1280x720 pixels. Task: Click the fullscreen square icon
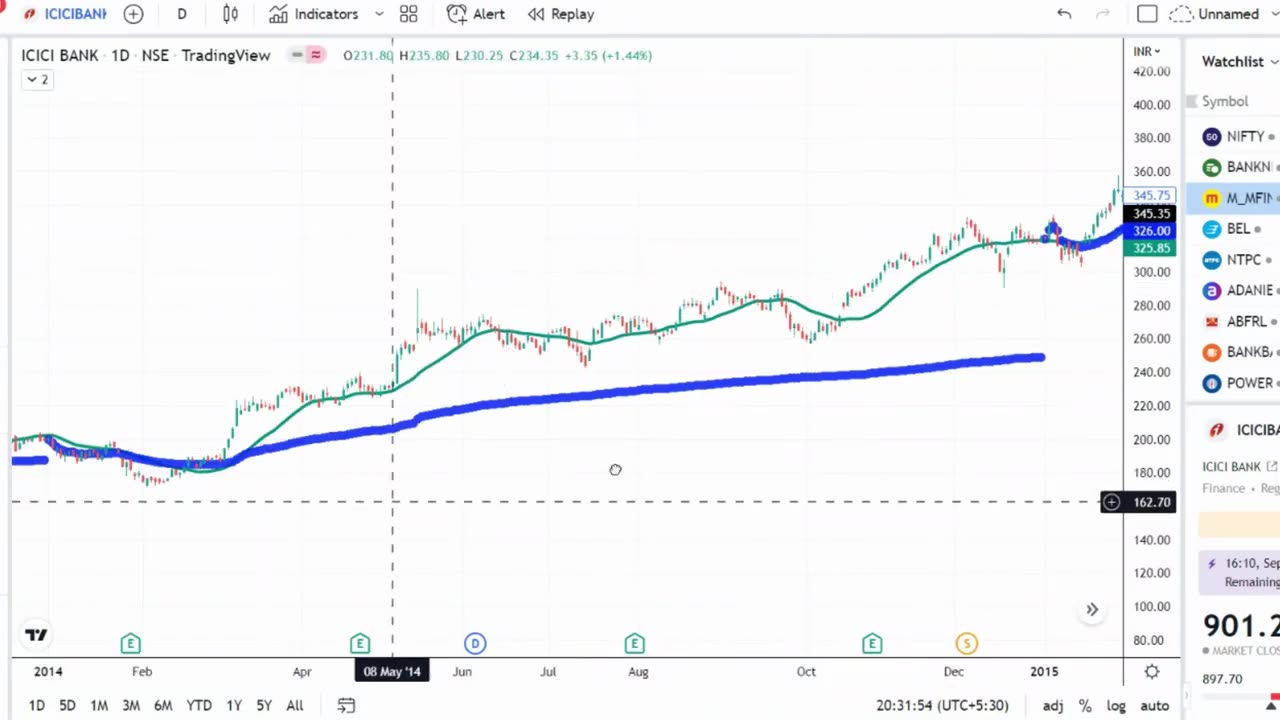1147,14
